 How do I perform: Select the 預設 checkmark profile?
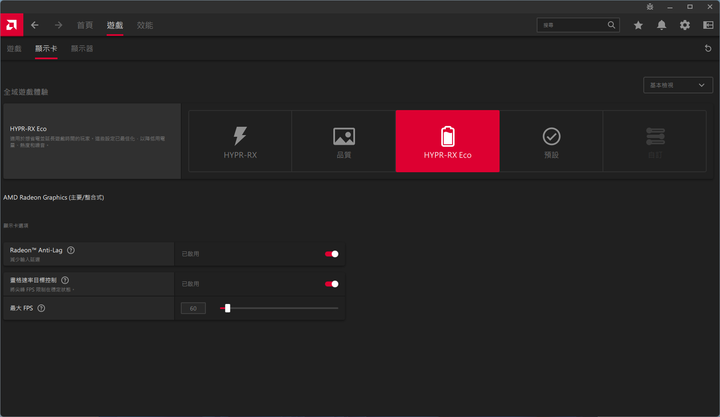[551, 141]
